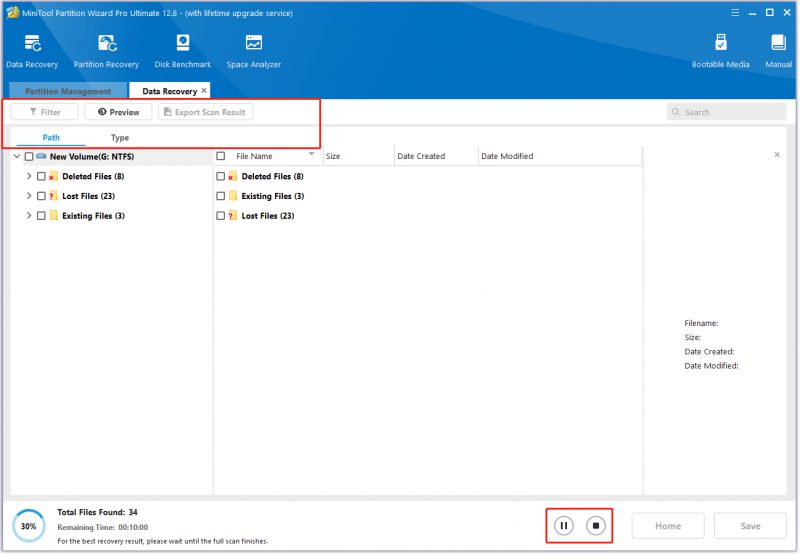Click the Save button
Screen dimensions: 800x554
[x=750, y=526]
